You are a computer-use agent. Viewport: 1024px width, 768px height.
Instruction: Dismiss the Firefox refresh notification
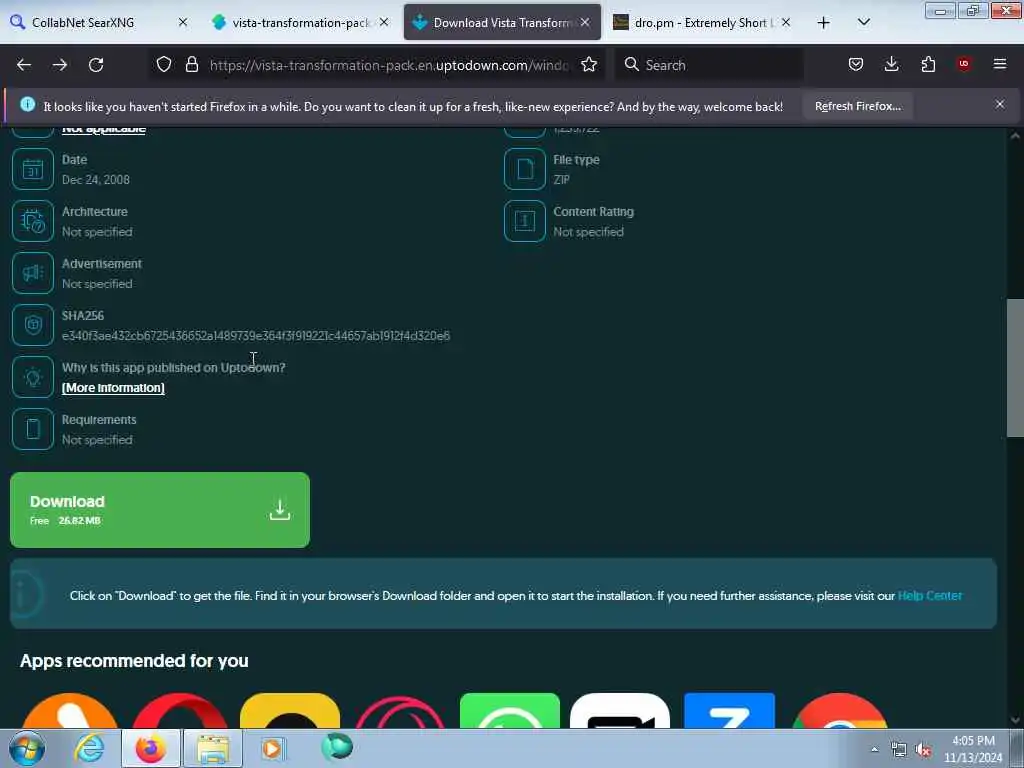(1000, 104)
